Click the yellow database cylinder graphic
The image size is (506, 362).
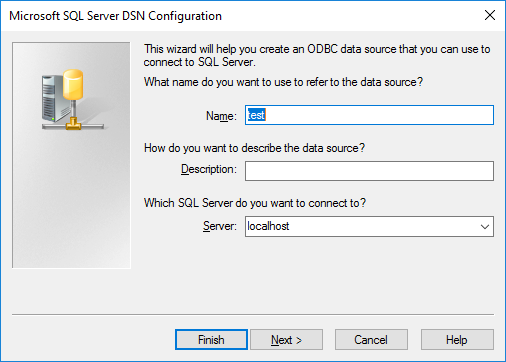click(73, 85)
